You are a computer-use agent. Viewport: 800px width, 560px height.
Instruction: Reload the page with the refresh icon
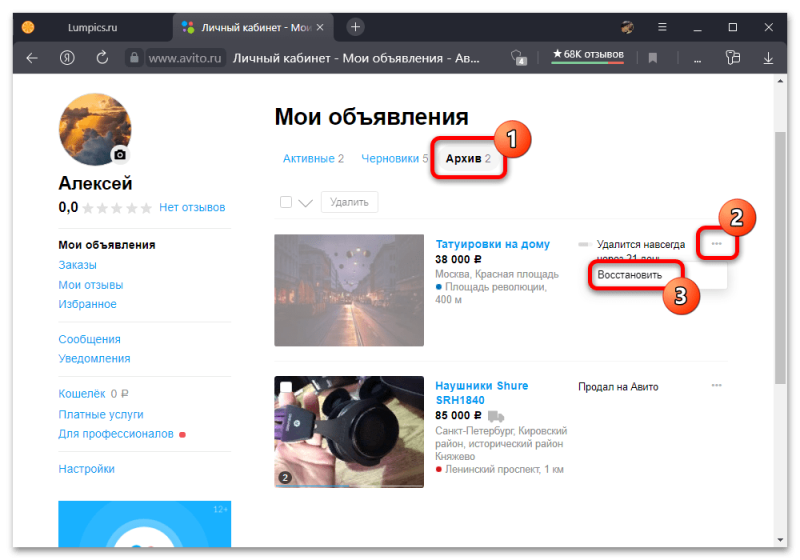click(x=102, y=58)
